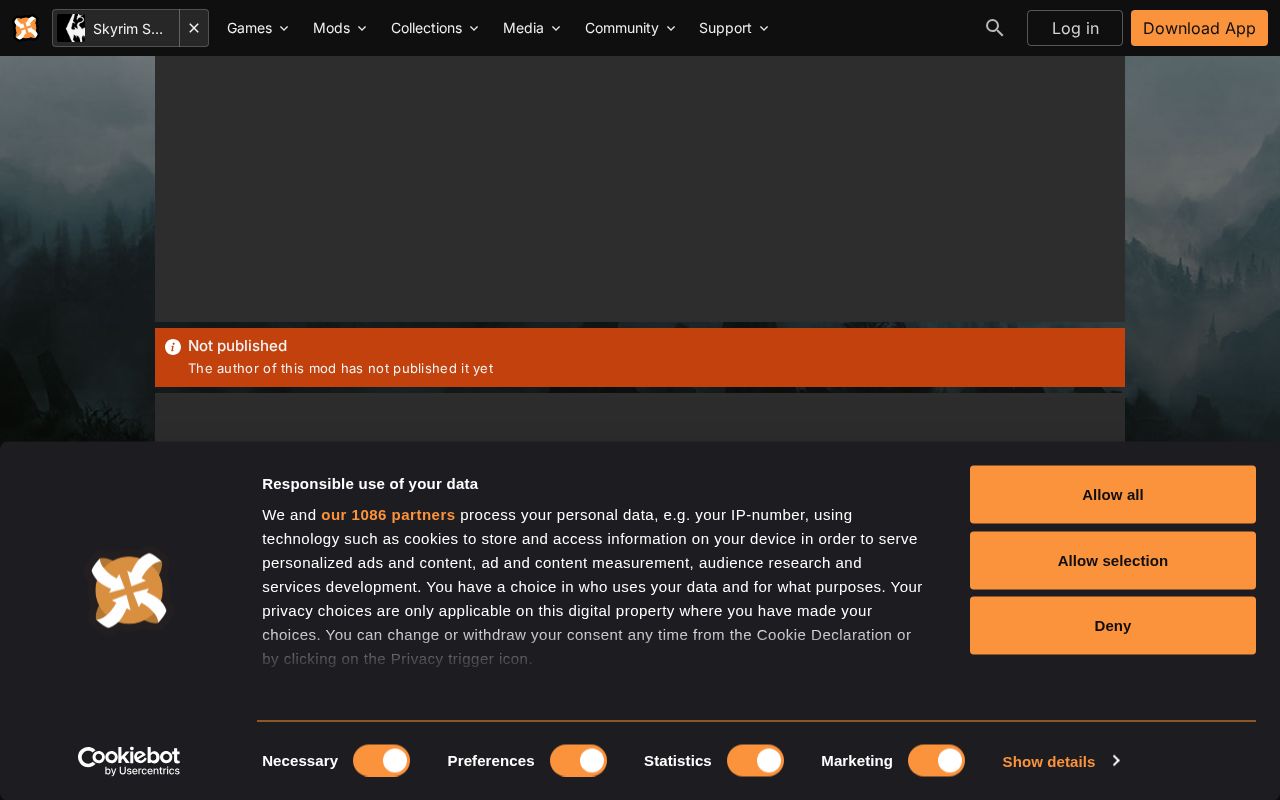Image resolution: width=1280 pixels, height=800 pixels.
Task: Turn off the Statistics cookies switch
Action: tap(755, 761)
